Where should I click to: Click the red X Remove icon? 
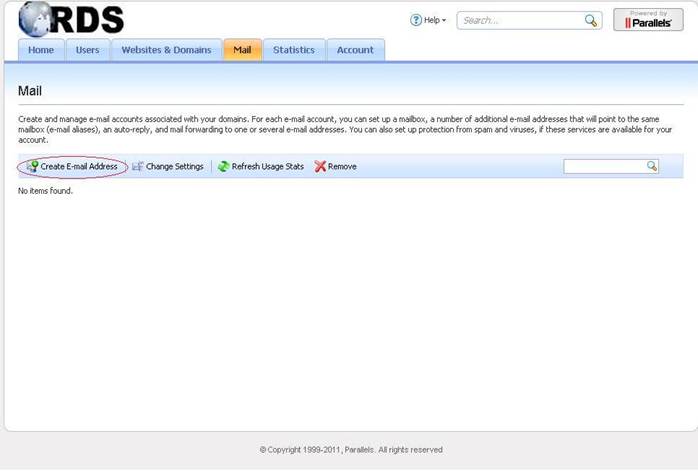click(x=320, y=166)
